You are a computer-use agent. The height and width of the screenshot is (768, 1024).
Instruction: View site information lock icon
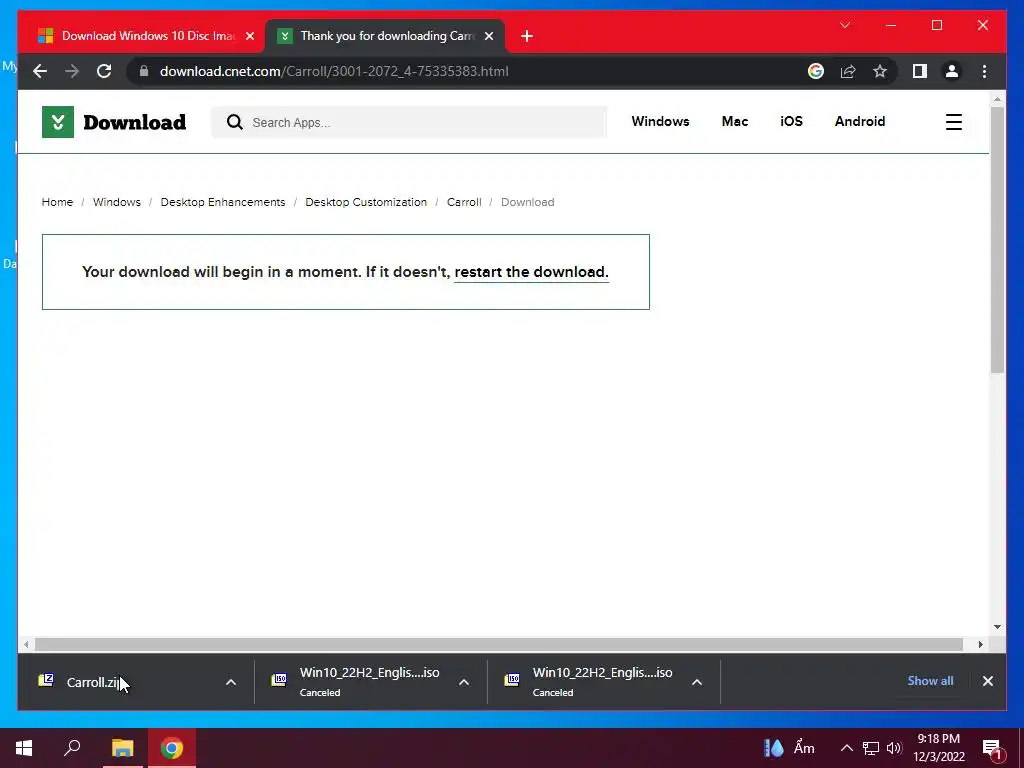(x=144, y=71)
